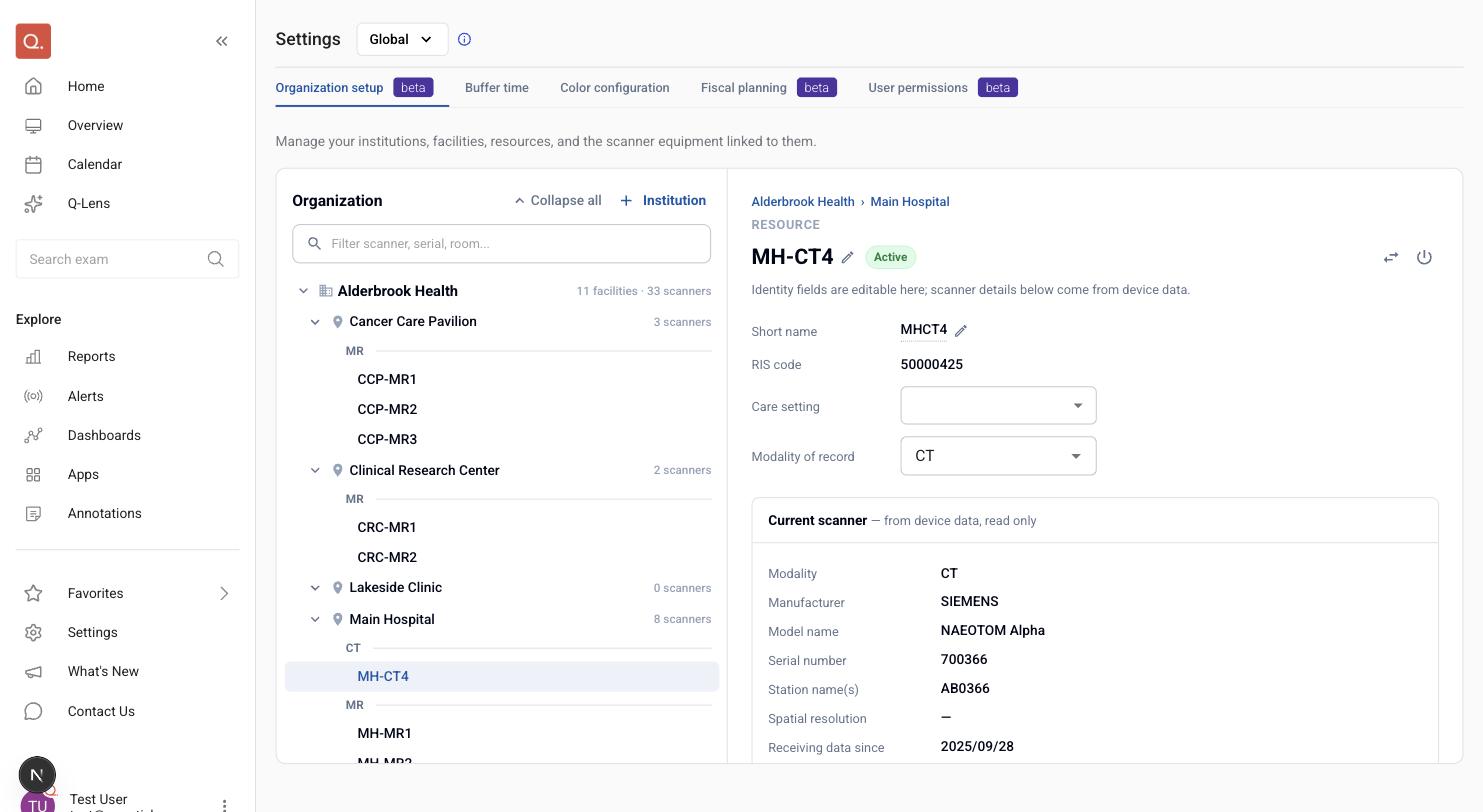
Task: Click the magnifier icon in Search exam
Action: point(216,259)
